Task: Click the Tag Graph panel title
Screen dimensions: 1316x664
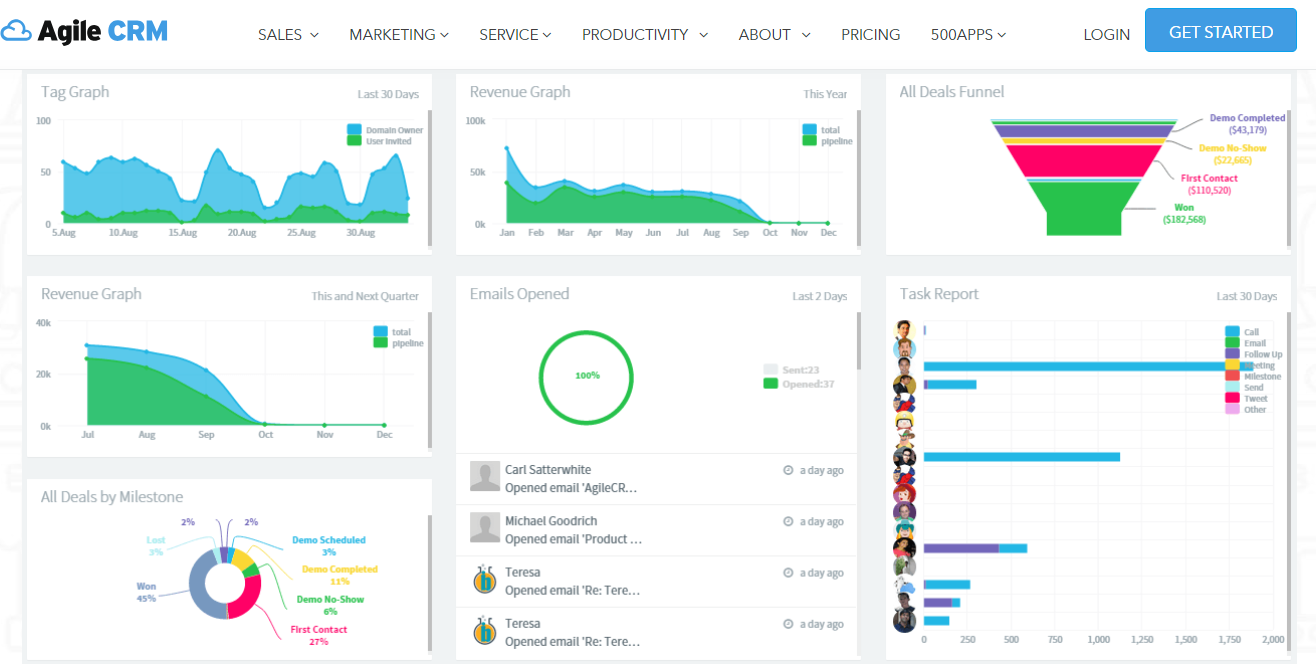Action: [x=75, y=92]
